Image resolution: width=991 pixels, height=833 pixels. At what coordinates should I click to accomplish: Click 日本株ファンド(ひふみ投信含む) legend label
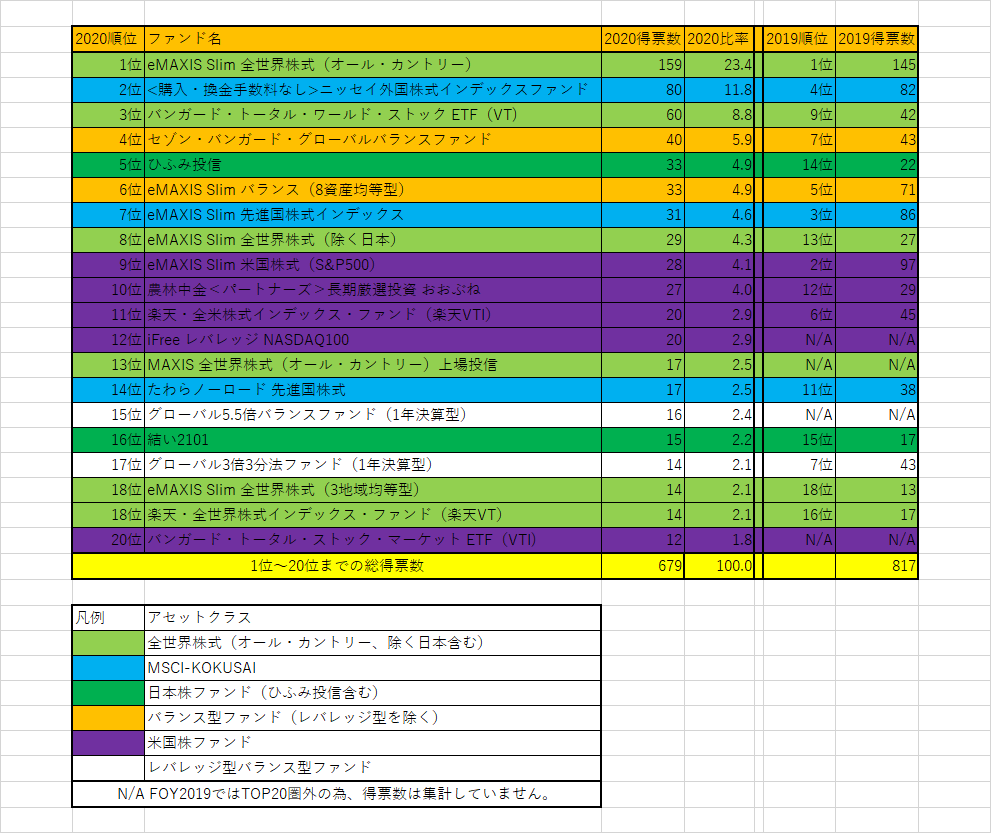pyautogui.click(x=373, y=693)
